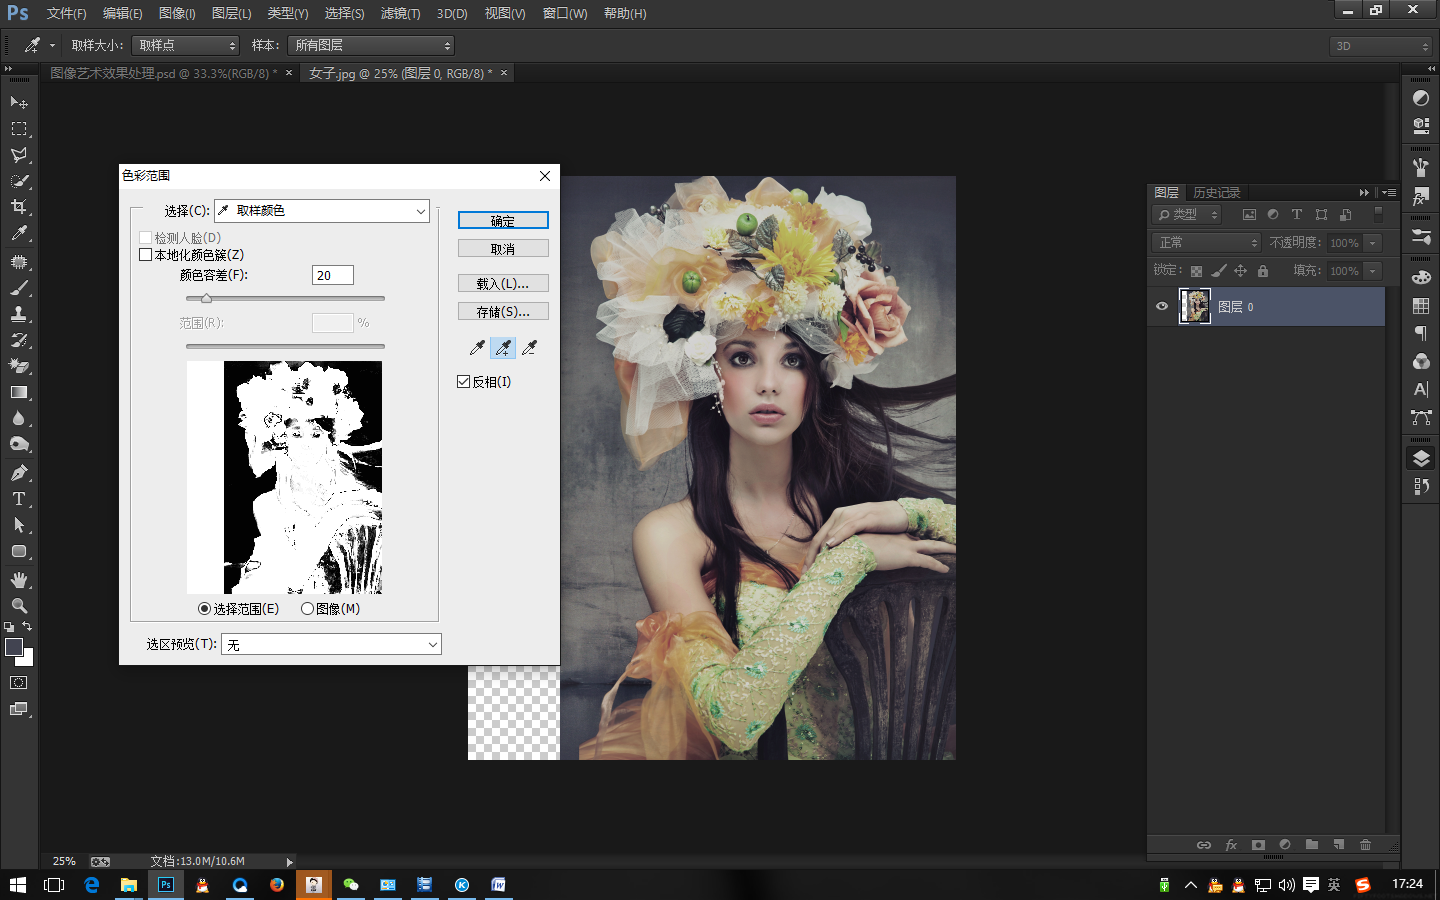Click the 确定 button
Screen dimensions: 1440x900
pos(503,221)
